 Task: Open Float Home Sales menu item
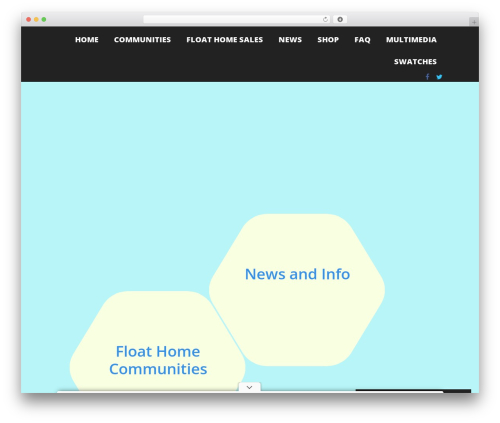coord(225,40)
